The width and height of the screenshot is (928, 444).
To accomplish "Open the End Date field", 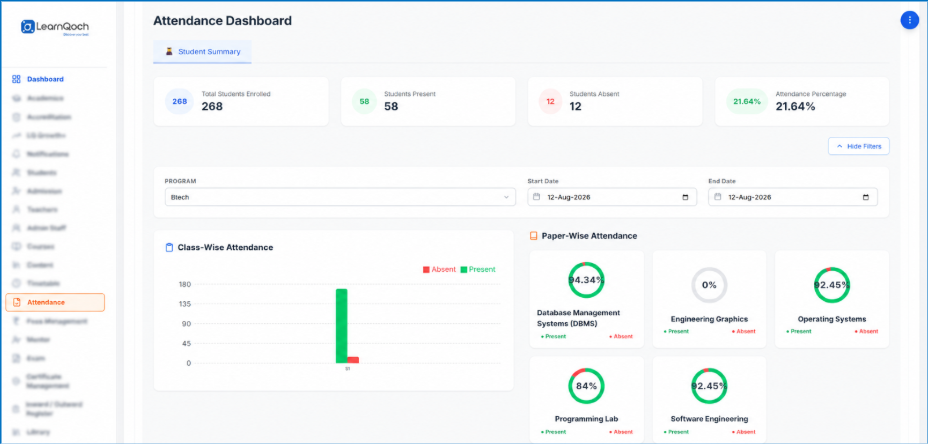I will (793, 197).
